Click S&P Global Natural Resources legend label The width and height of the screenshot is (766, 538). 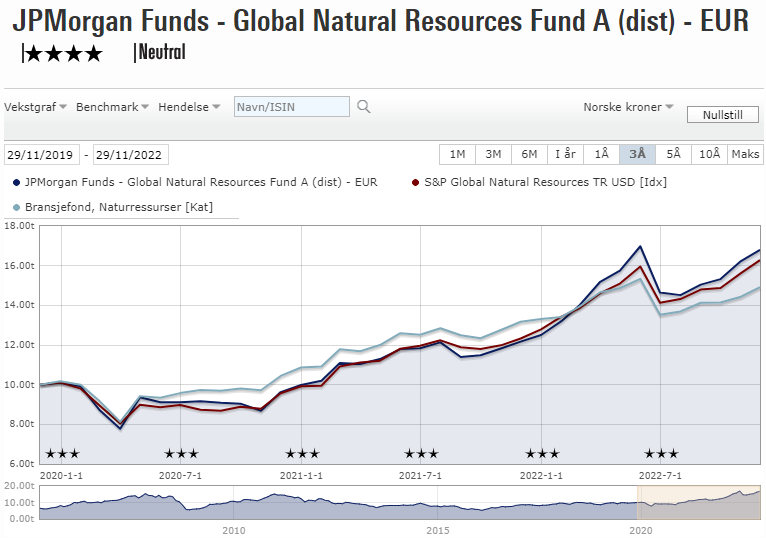(x=545, y=182)
